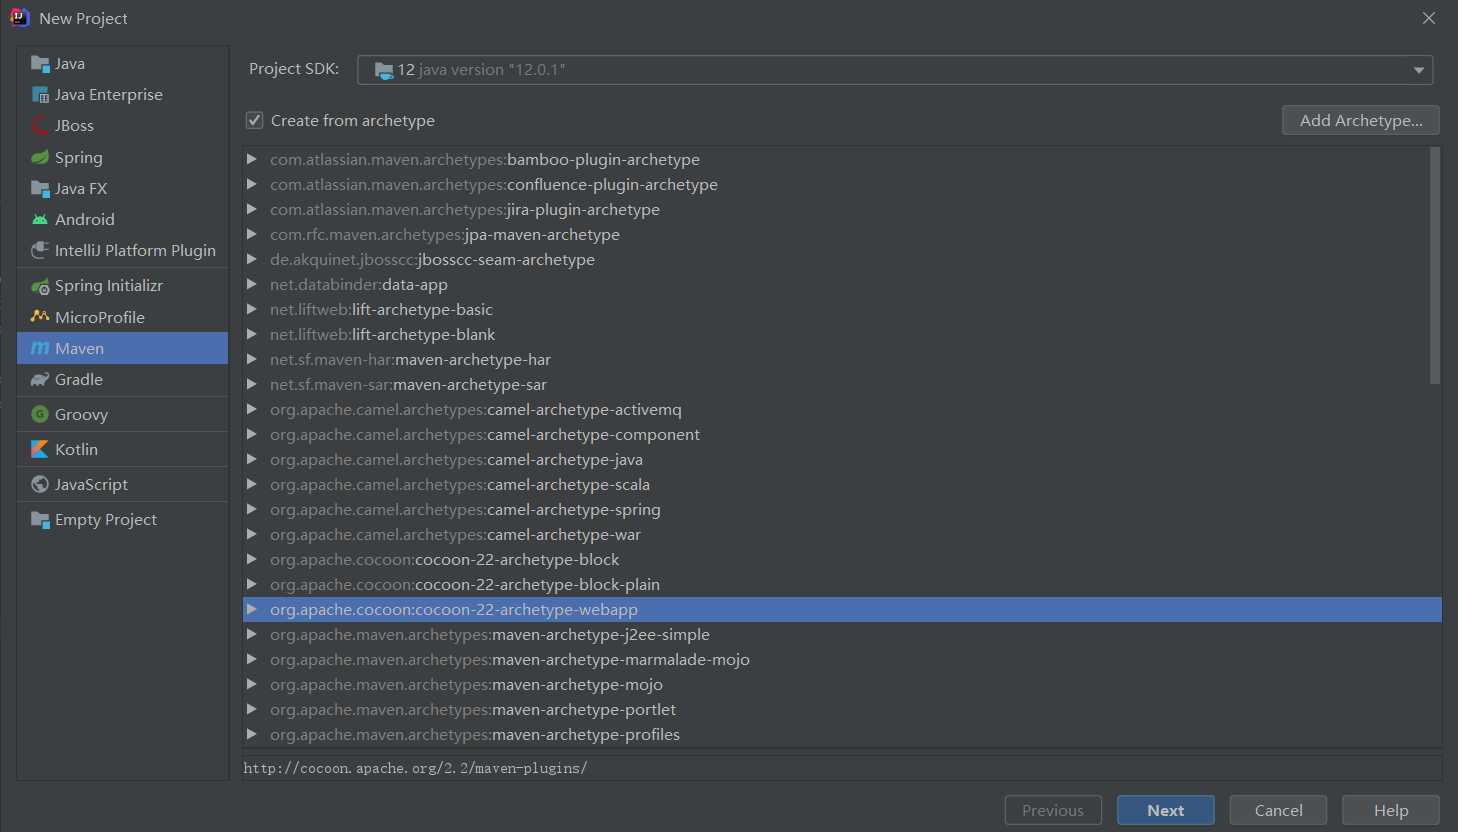Viewport: 1458px width, 832px height.
Task: Expand lift-archetype-basic node
Action: pyautogui.click(x=252, y=309)
